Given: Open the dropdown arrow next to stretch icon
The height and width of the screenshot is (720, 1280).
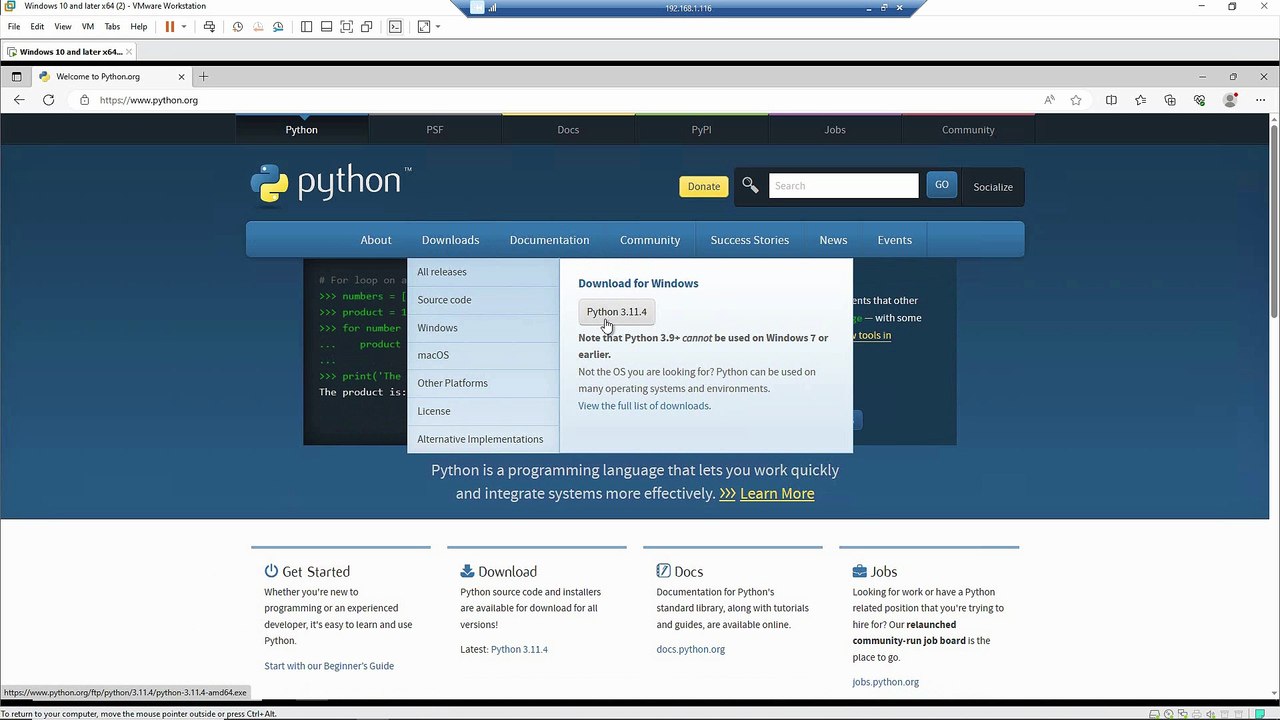Looking at the screenshot, I should point(438,27).
